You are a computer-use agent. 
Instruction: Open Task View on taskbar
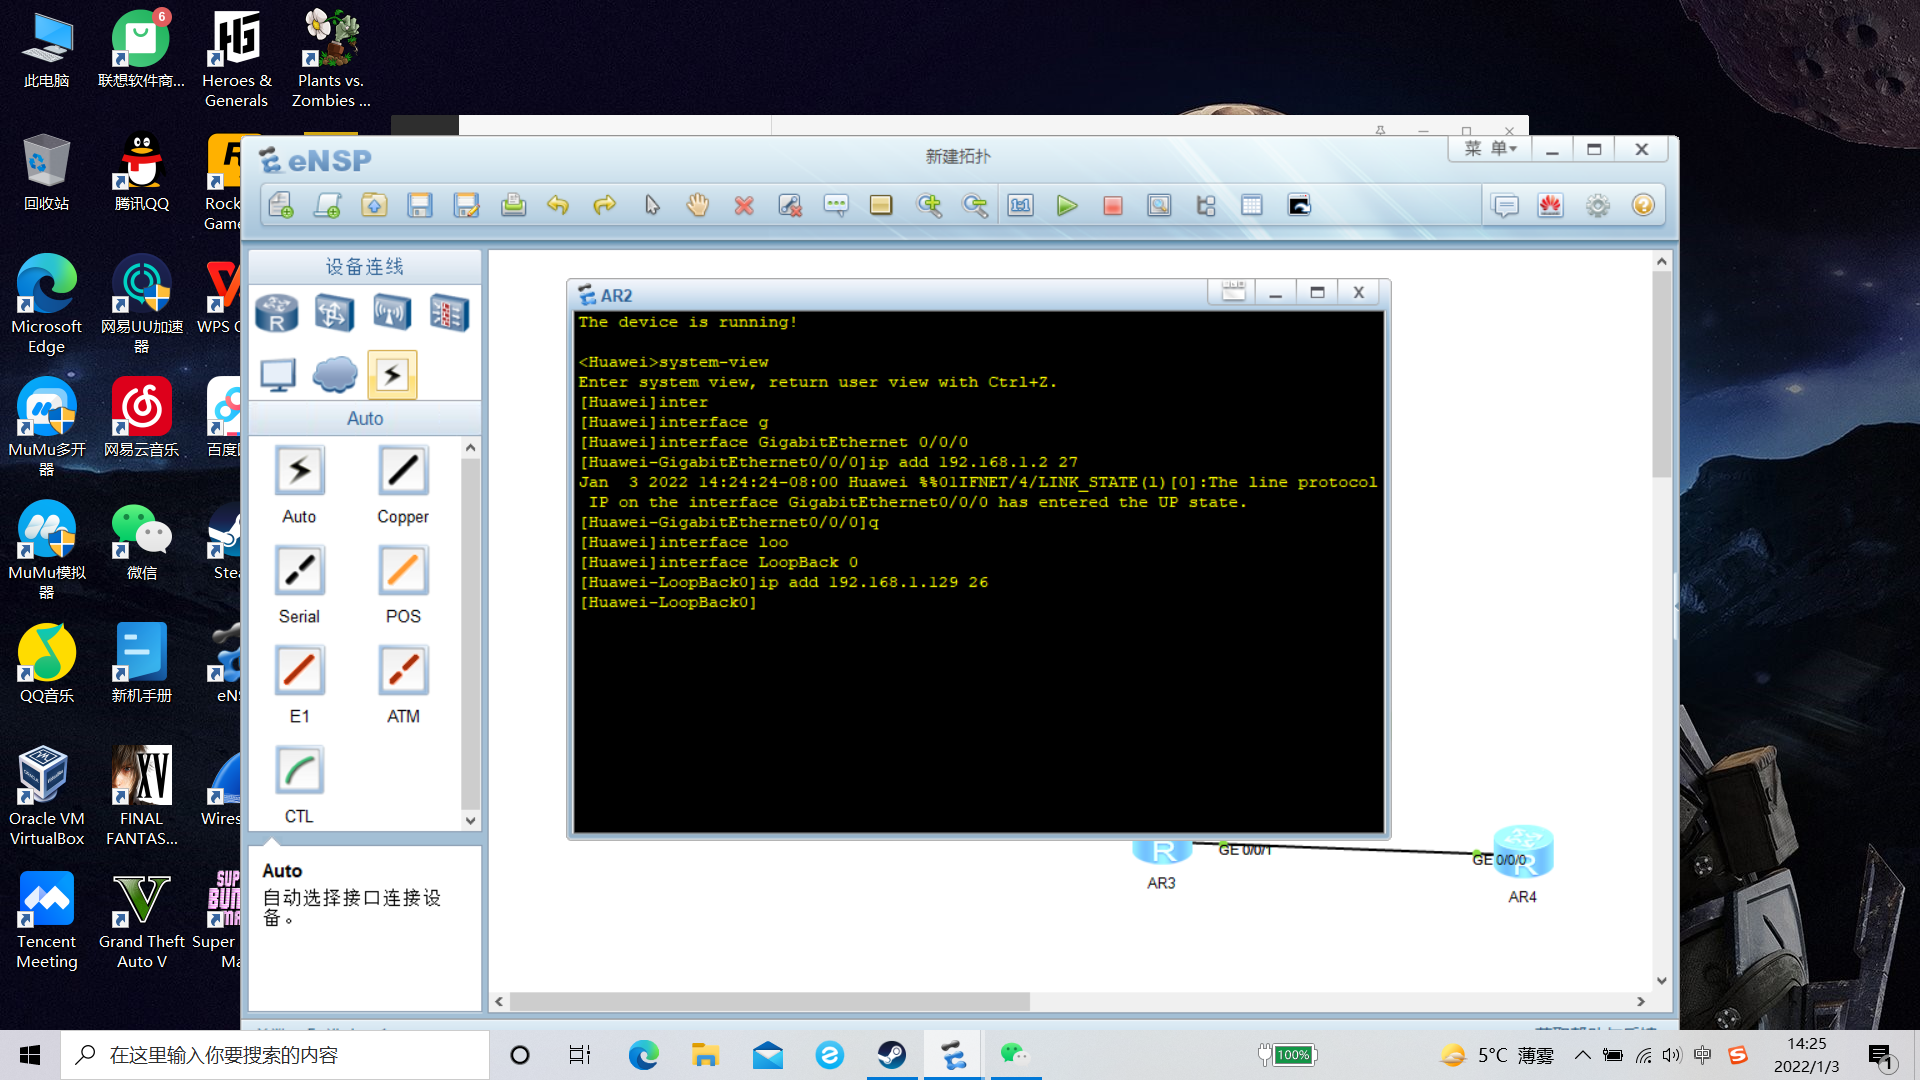[x=580, y=1055]
